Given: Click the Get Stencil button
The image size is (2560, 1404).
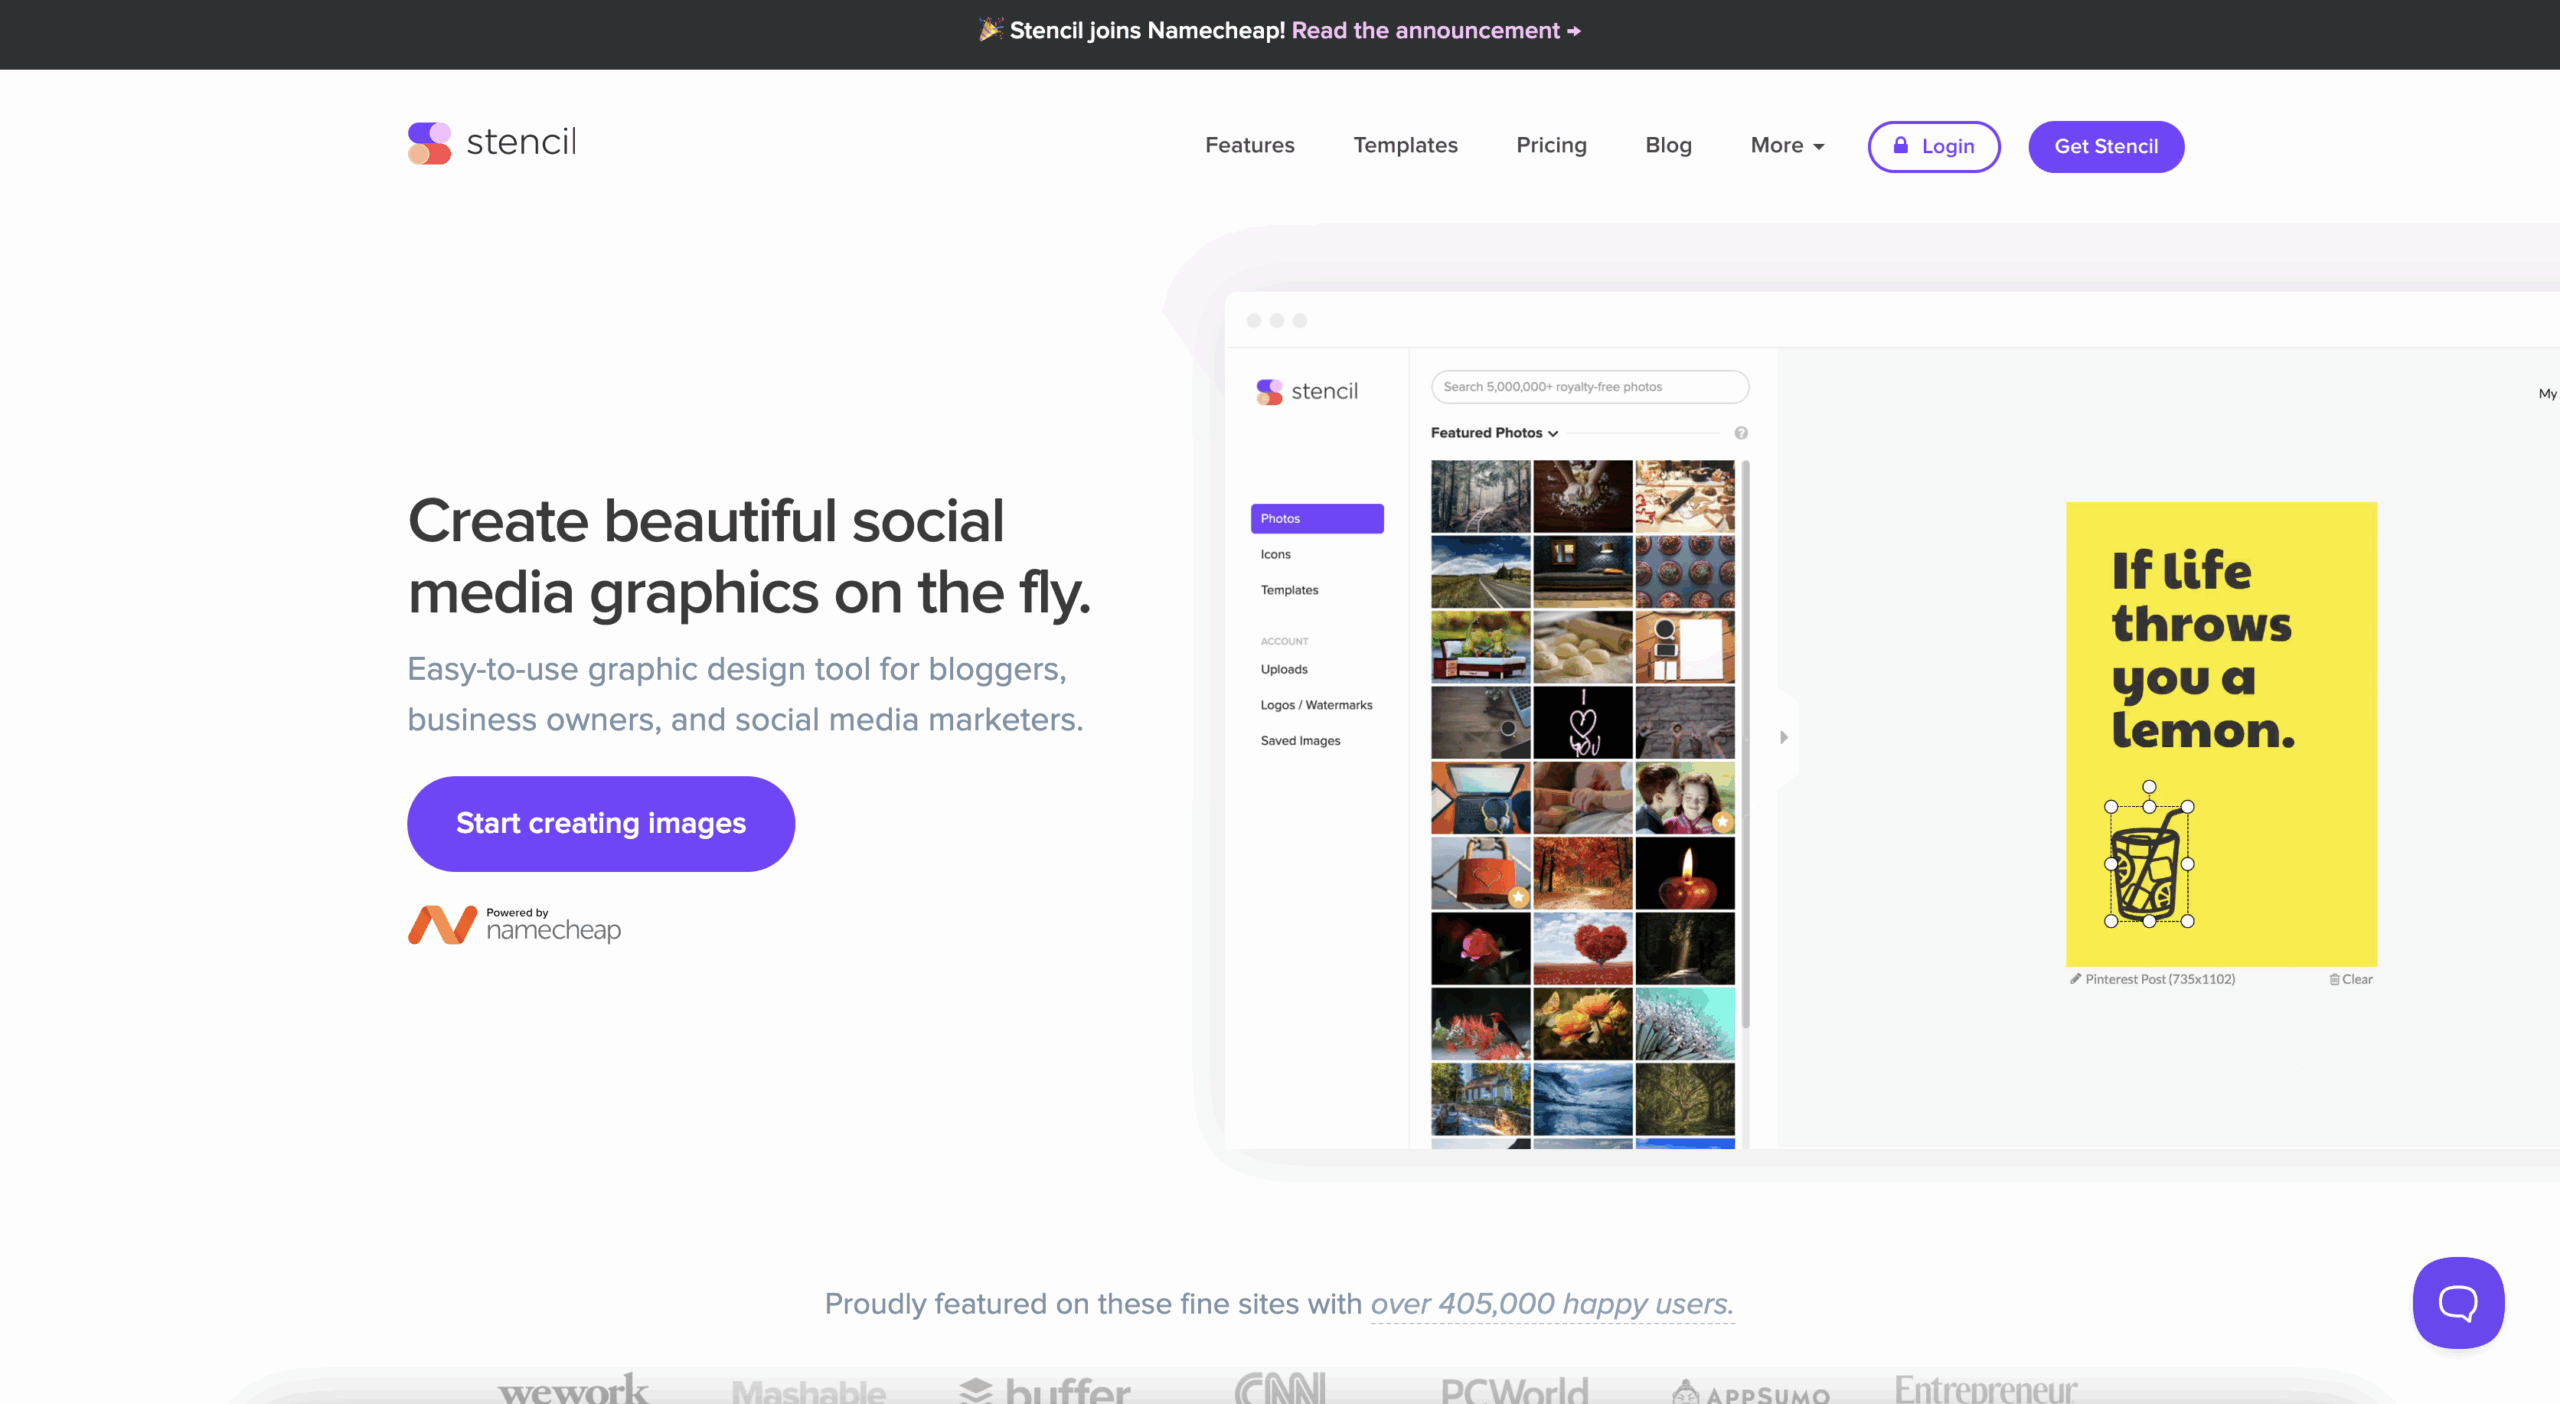Looking at the screenshot, I should point(2105,147).
